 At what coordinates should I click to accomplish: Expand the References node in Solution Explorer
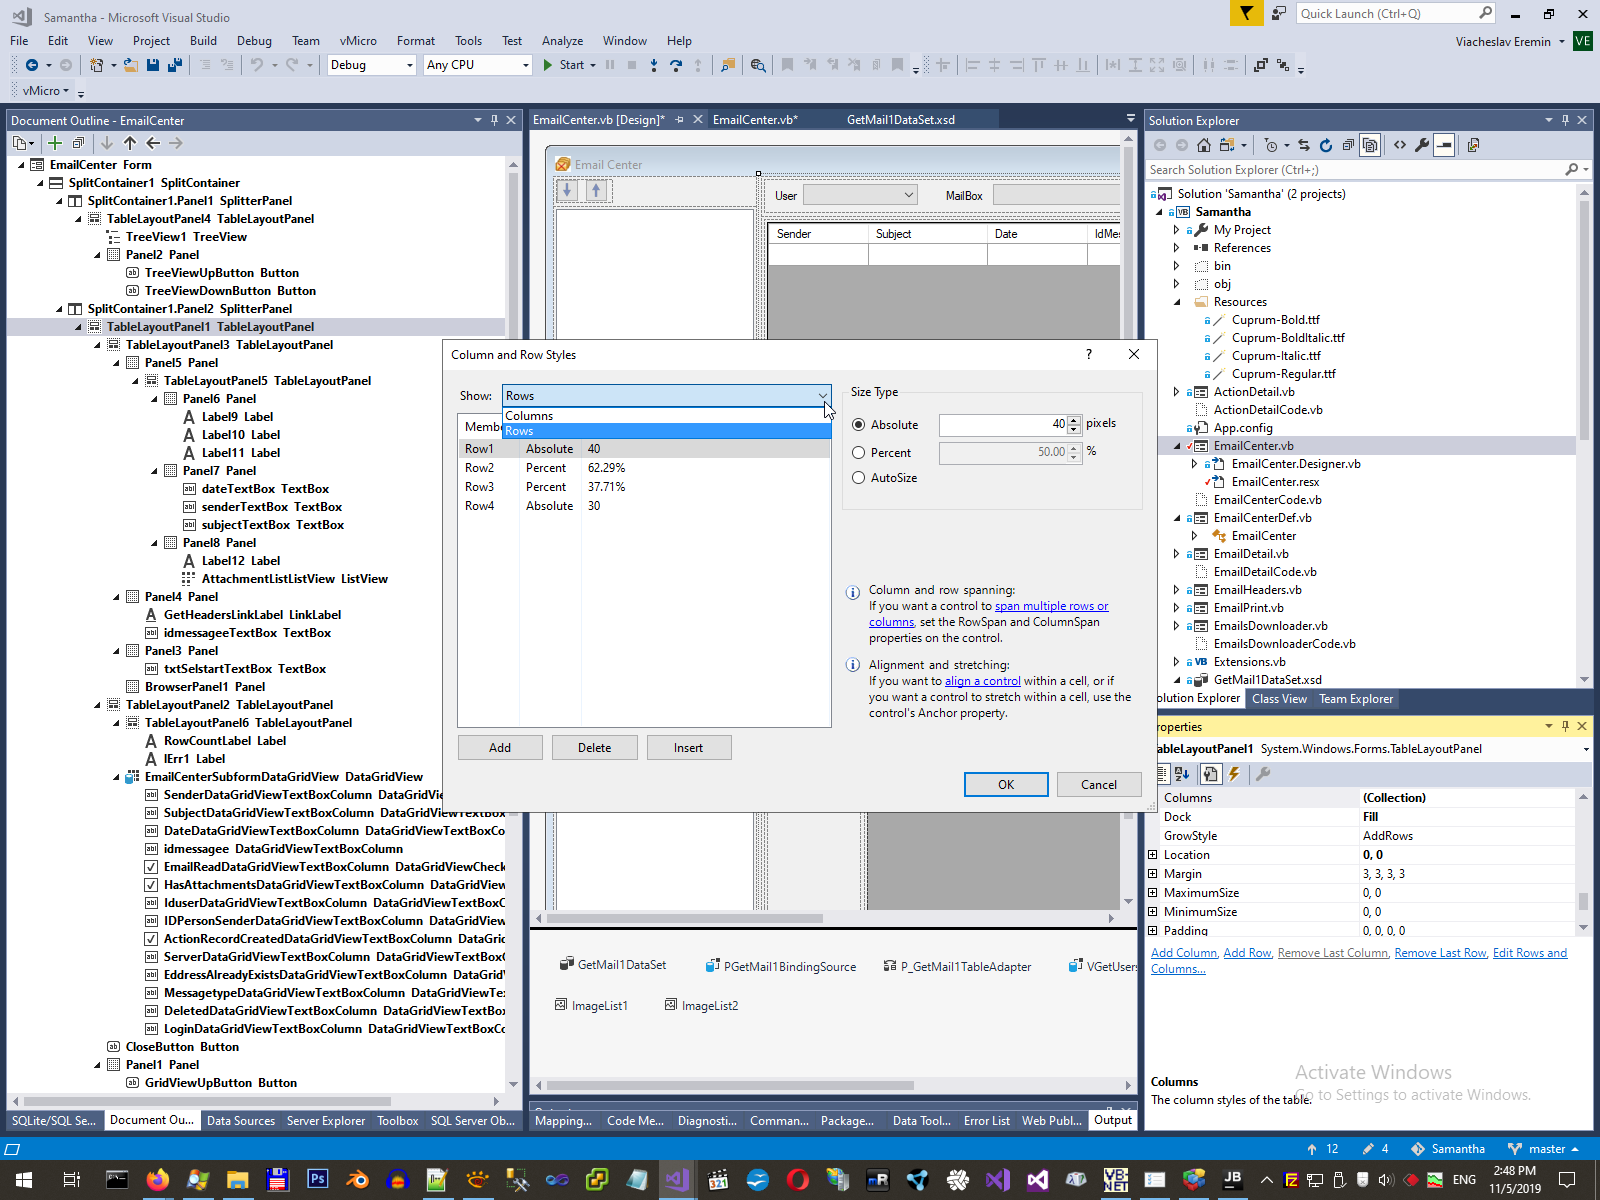point(1176,248)
